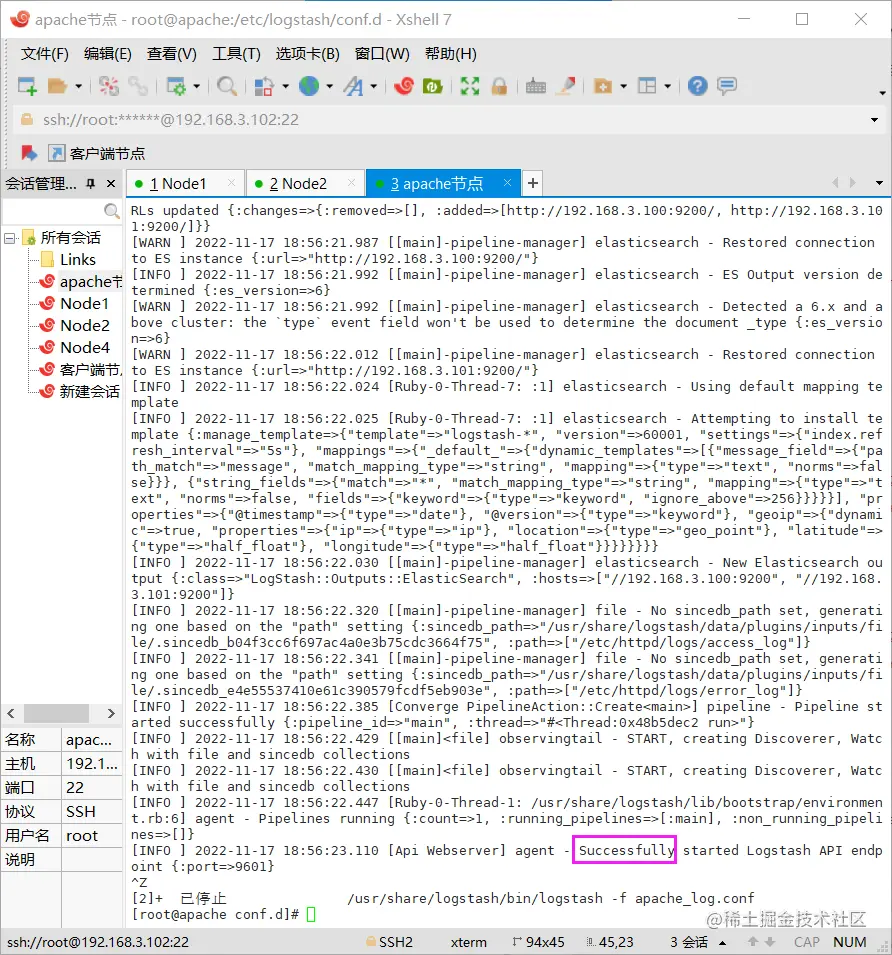The height and width of the screenshot is (955, 892).
Task: Close the Node2 tab
Action: click(x=351, y=183)
